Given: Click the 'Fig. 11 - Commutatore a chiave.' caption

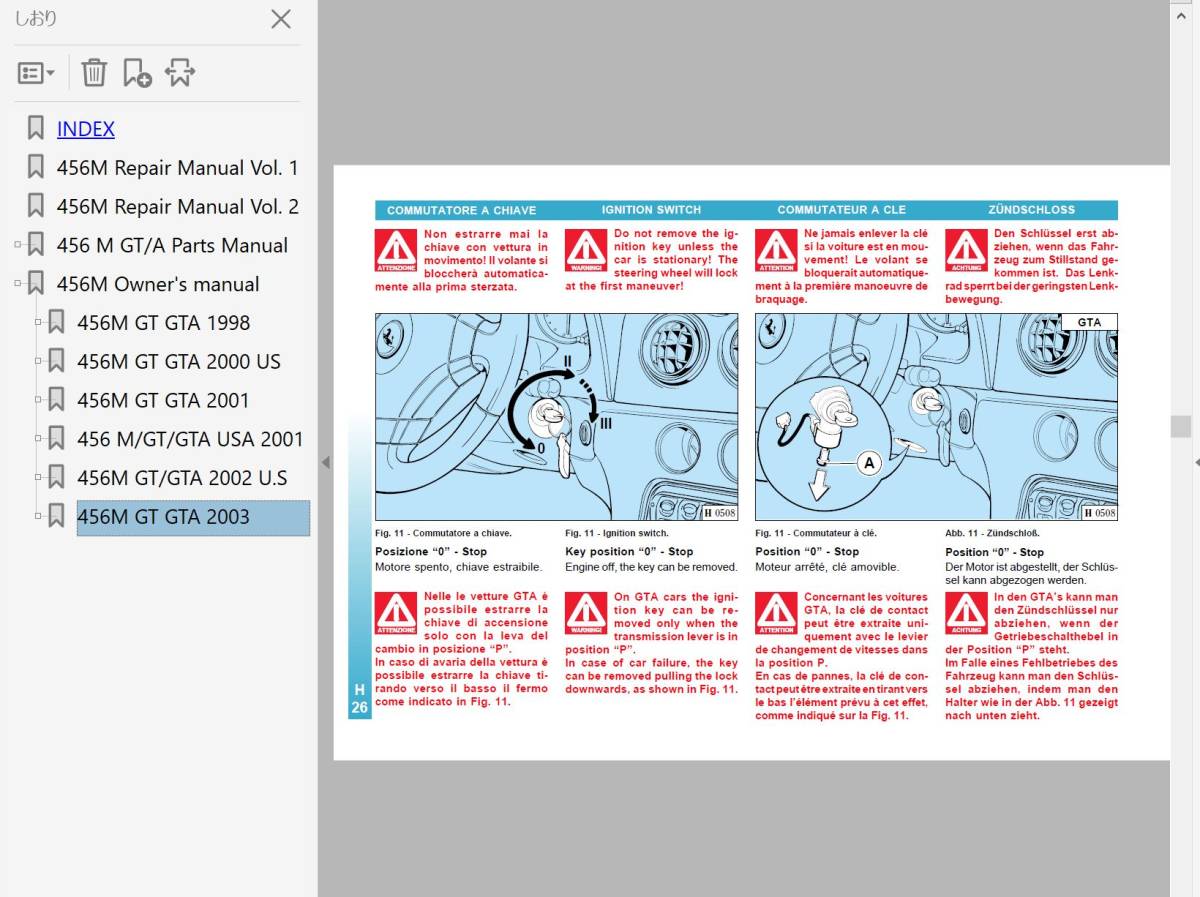Looking at the screenshot, I should pos(443,533).
